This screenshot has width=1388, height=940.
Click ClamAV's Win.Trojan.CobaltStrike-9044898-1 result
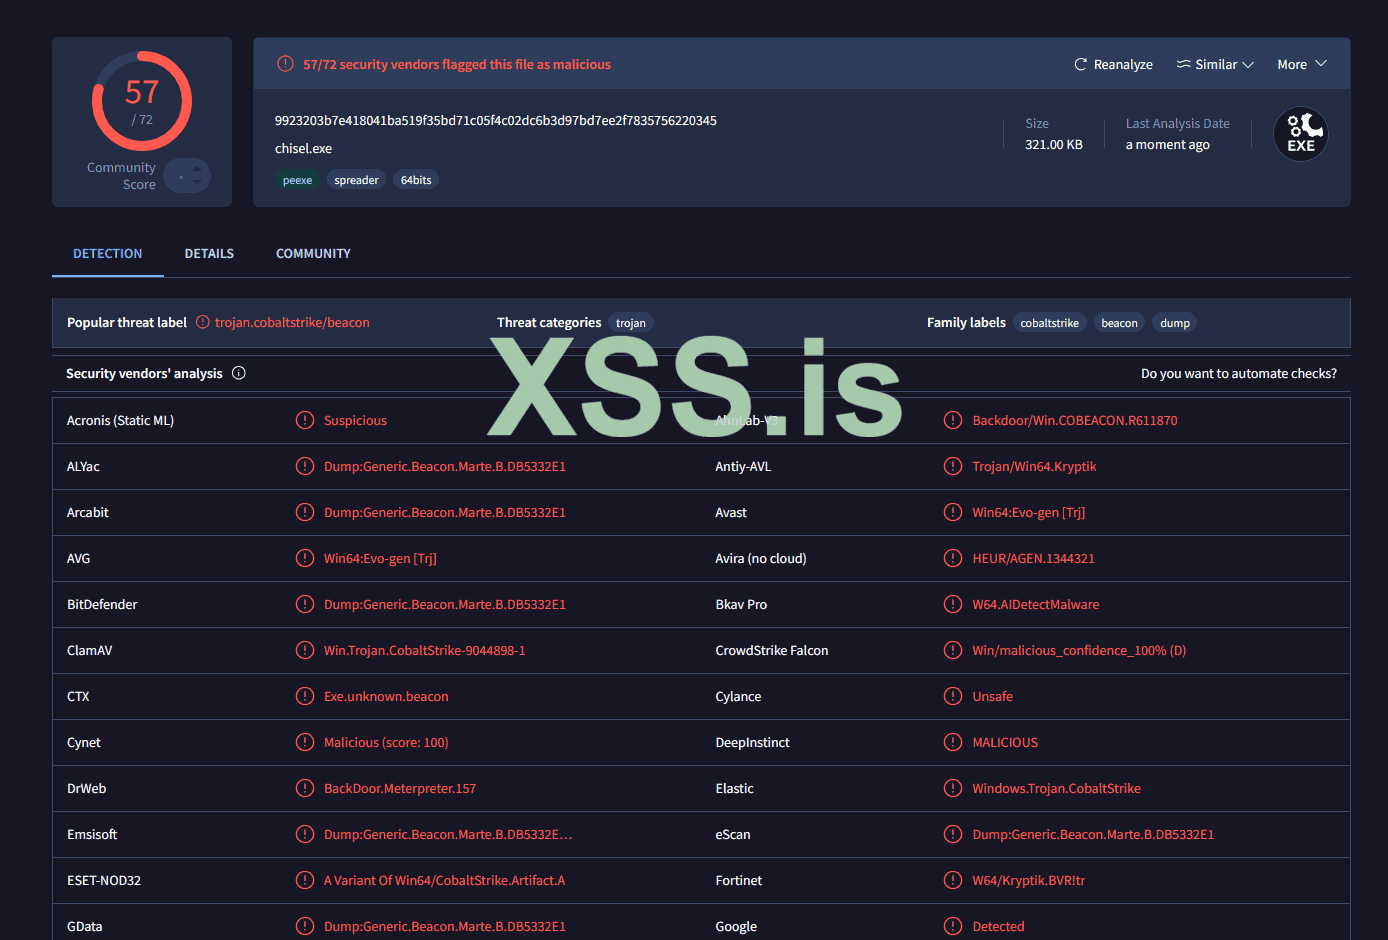point(424,650)
